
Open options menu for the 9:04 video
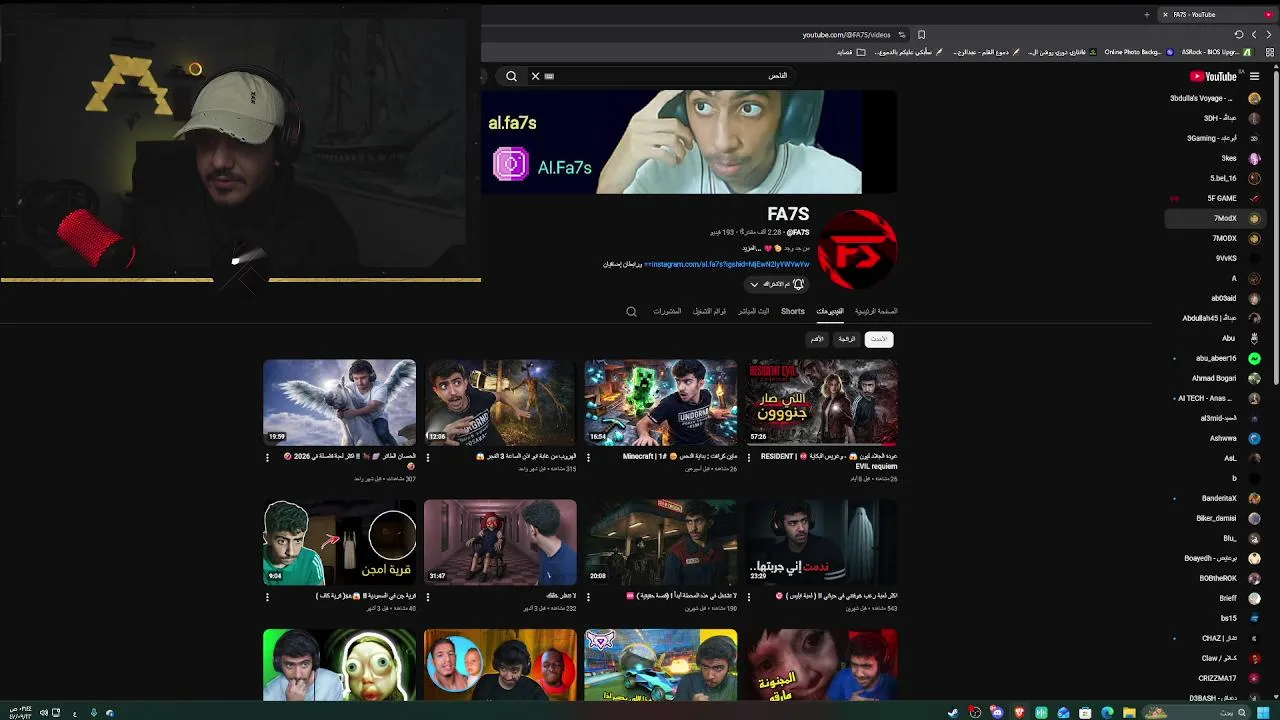click(x=267, y=597)
